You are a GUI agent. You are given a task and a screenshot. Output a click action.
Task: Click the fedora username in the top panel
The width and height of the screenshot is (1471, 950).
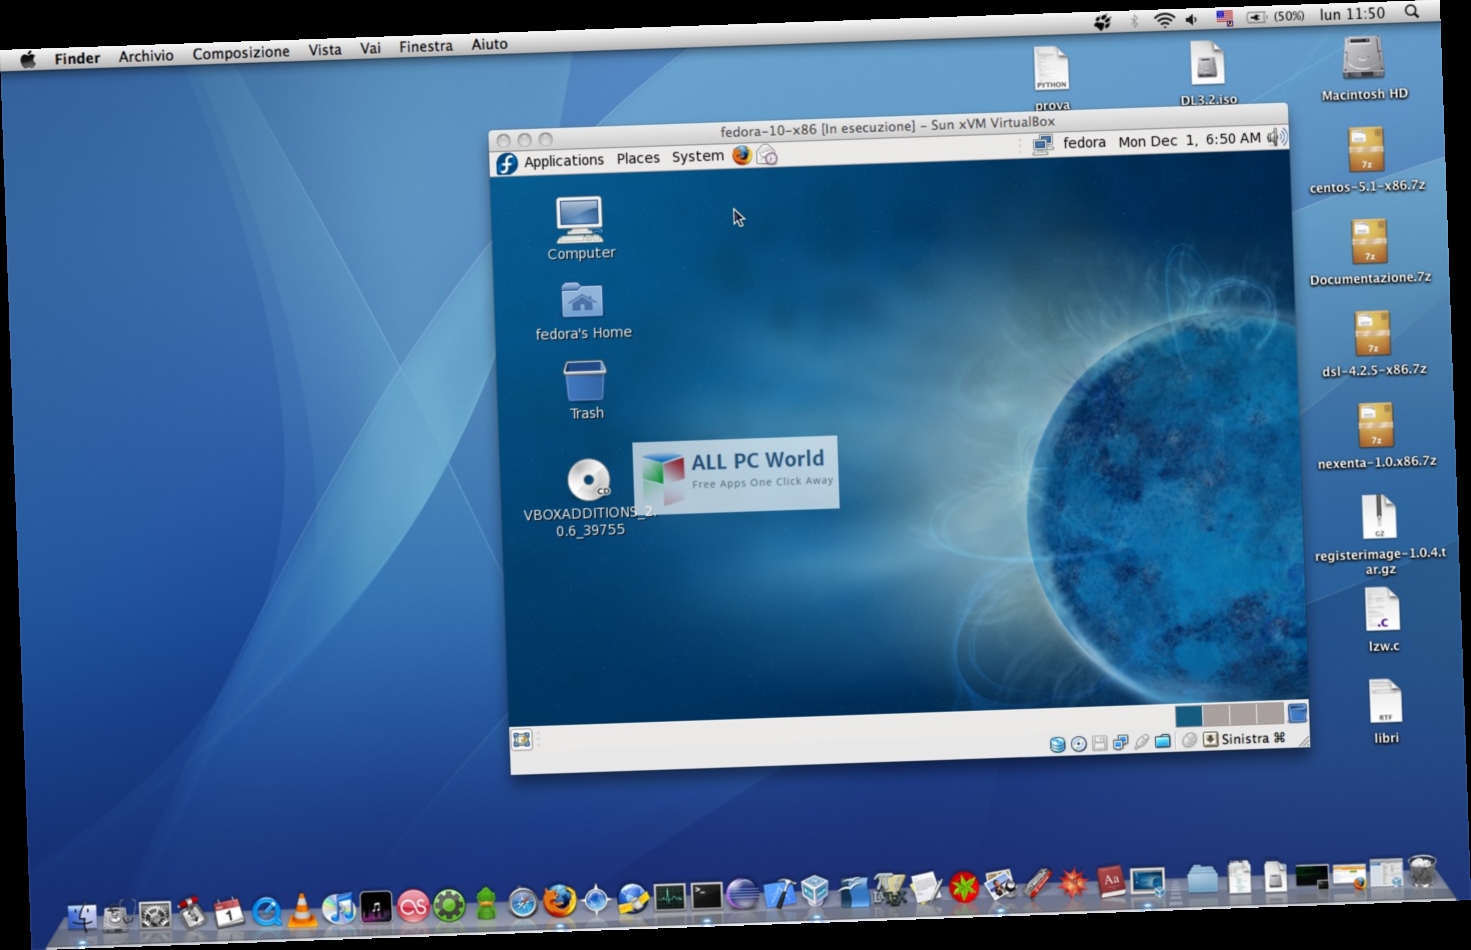pos(1084,142)
